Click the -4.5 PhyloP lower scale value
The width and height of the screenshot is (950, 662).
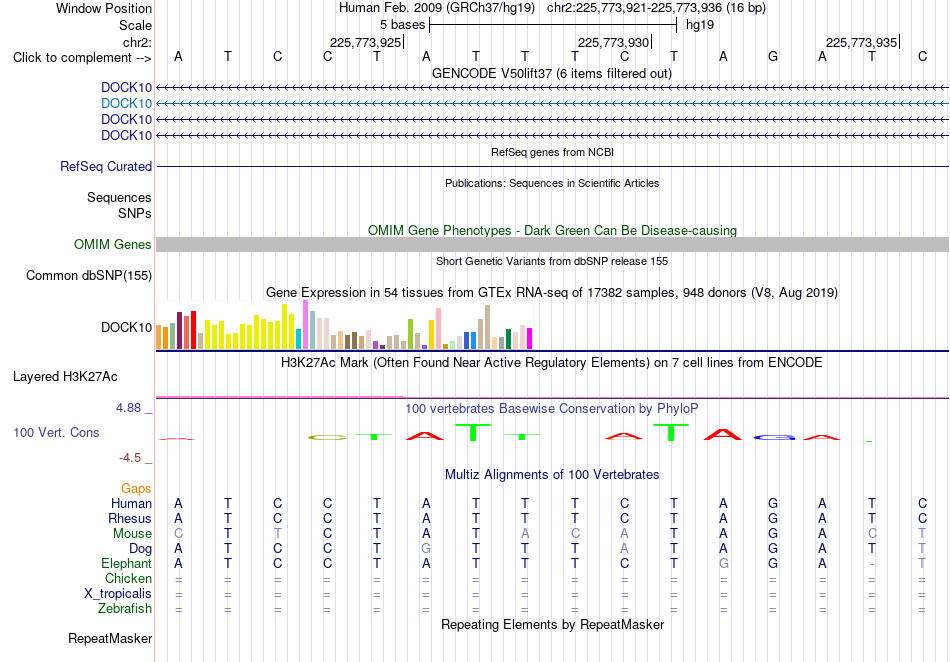130,458
